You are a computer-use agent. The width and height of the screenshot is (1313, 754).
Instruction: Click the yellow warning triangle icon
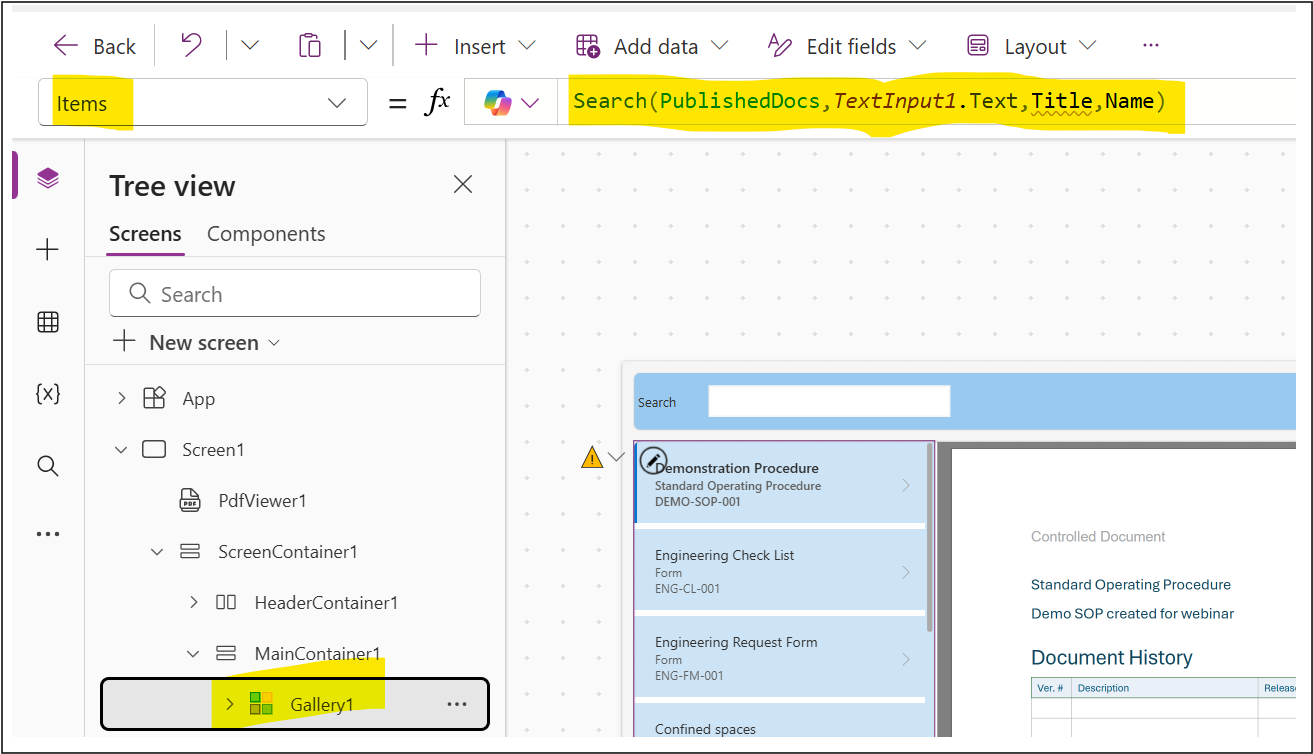[x=592, y=458]
